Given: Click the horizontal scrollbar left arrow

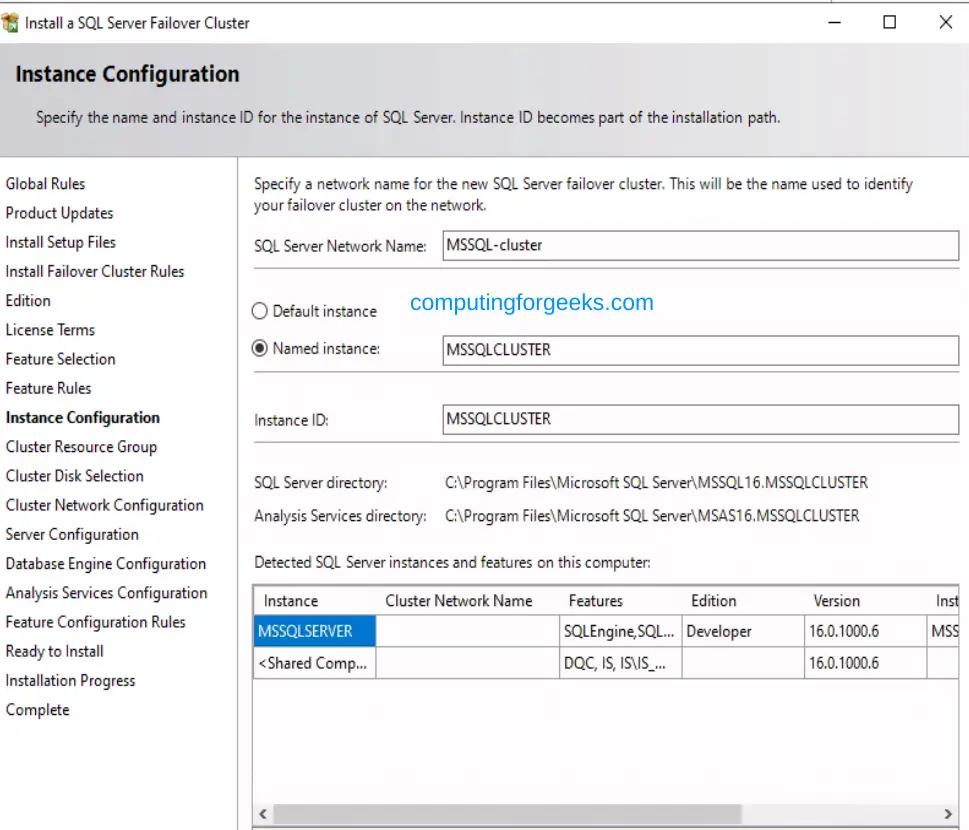Looking at the screenshot, I should 263,813.
